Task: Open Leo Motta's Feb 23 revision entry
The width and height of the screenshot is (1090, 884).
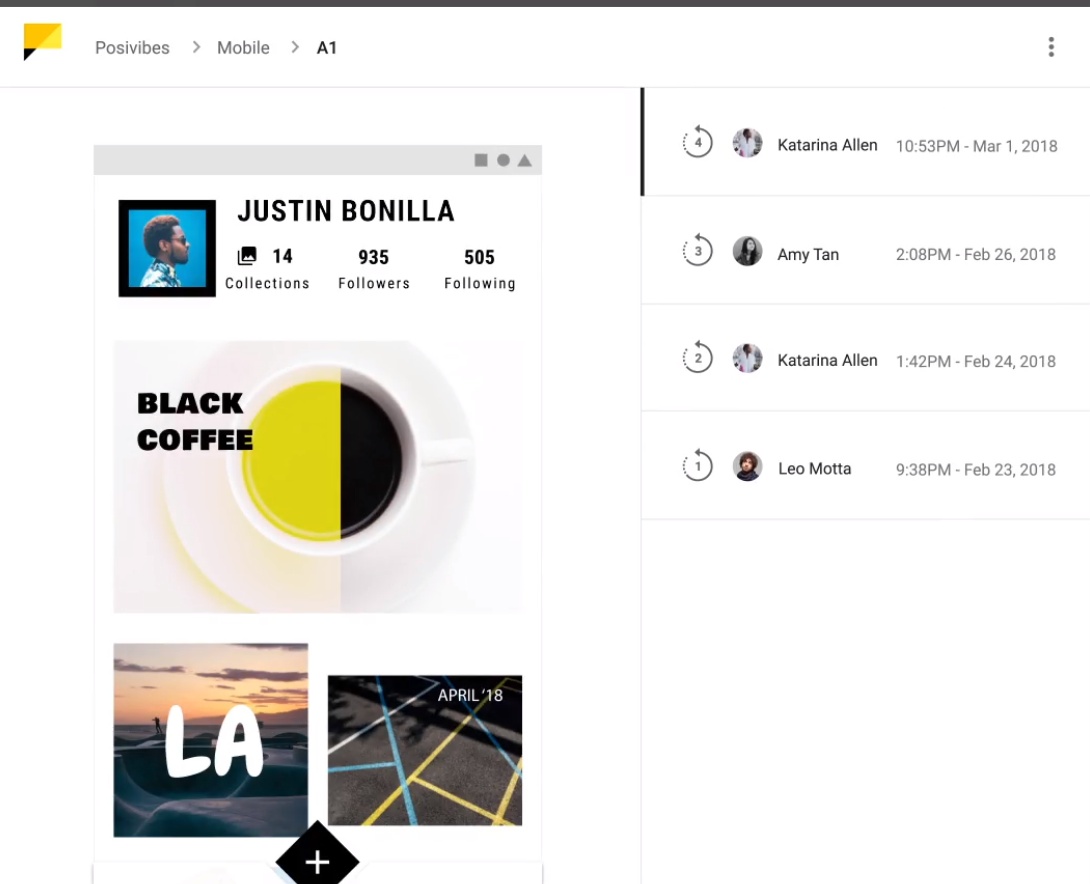Action: point(866,467)
